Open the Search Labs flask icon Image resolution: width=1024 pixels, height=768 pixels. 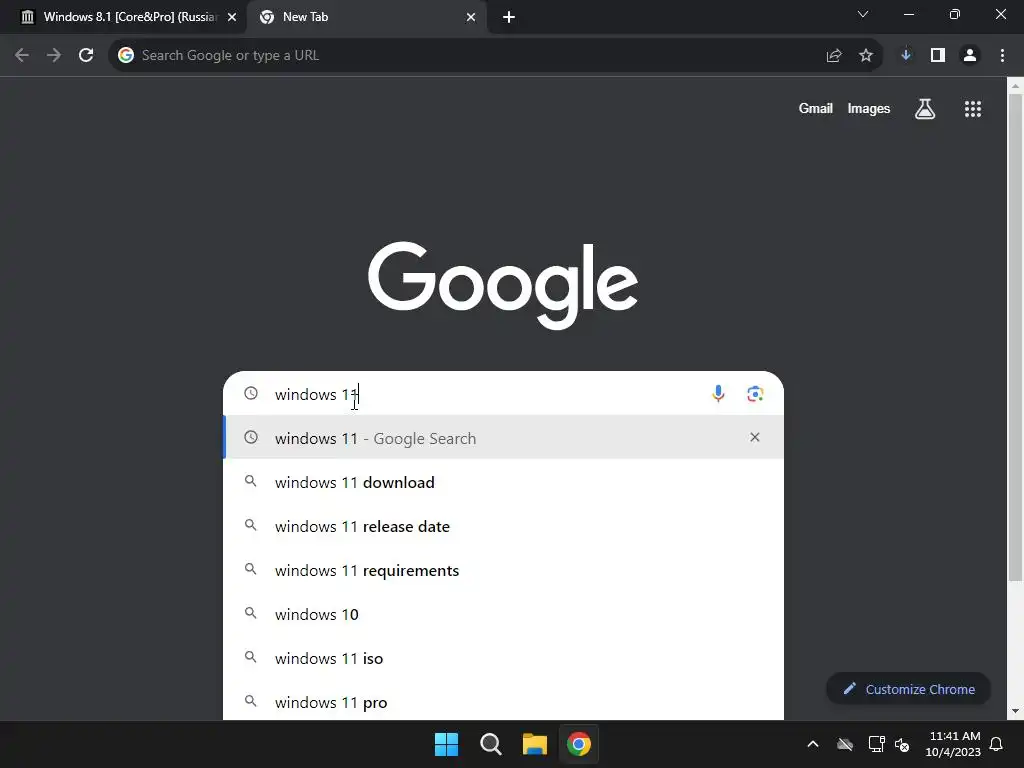click(x=925, y=108)
